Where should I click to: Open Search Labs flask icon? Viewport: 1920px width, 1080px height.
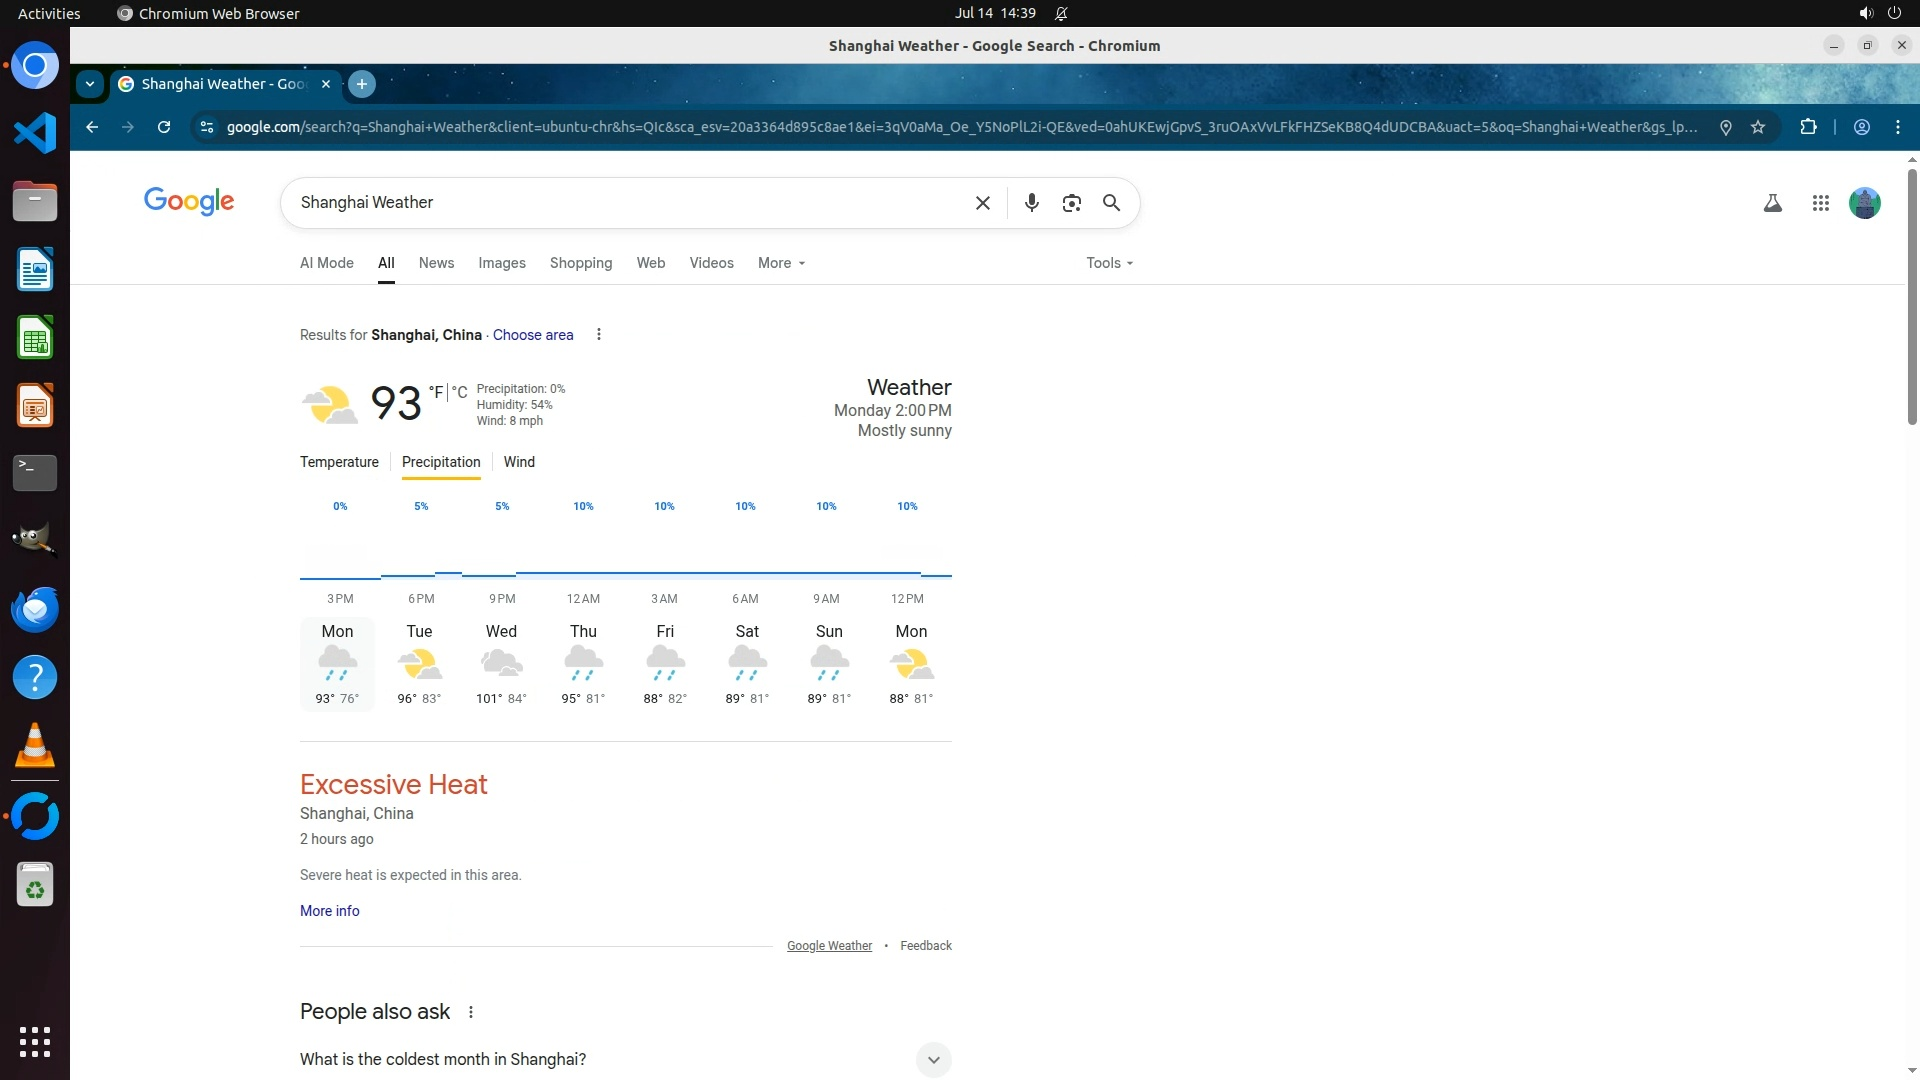pos(1773,203)
